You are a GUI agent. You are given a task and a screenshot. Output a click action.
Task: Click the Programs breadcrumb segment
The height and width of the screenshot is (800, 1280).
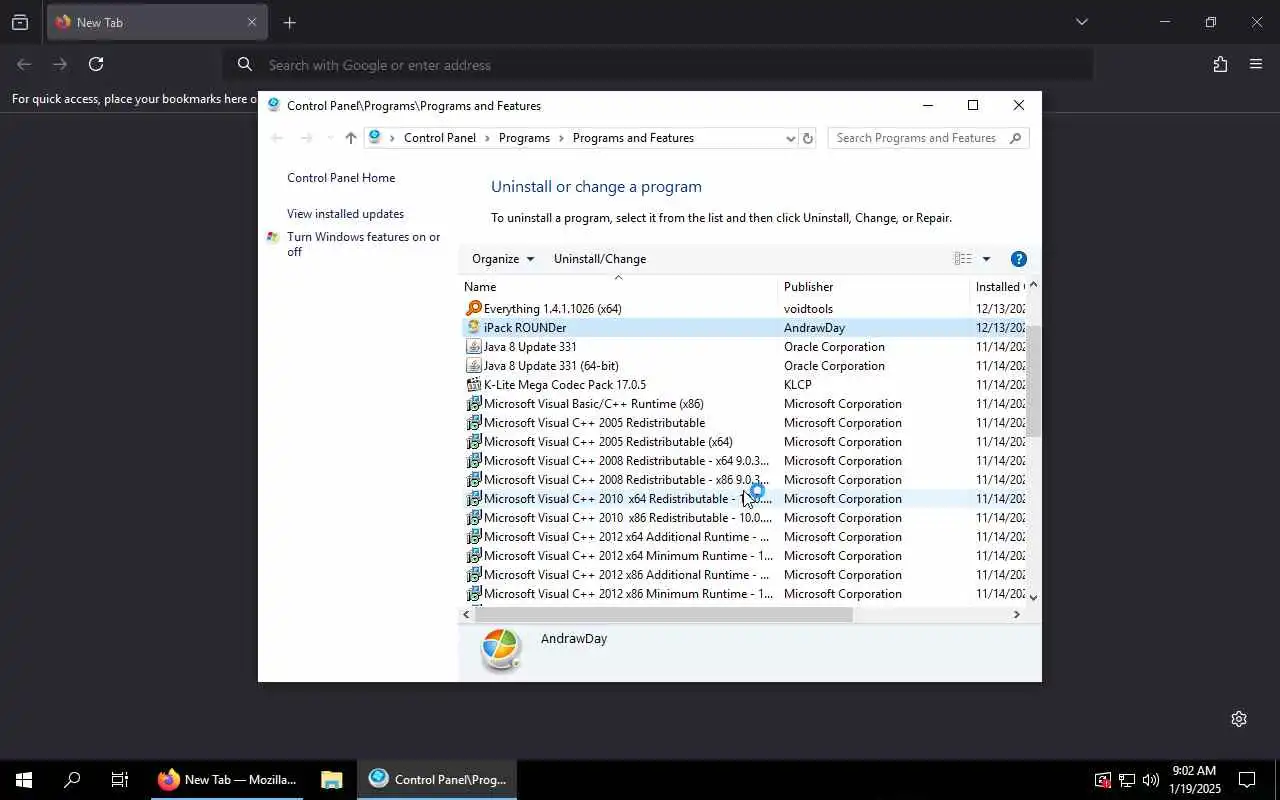524,138
